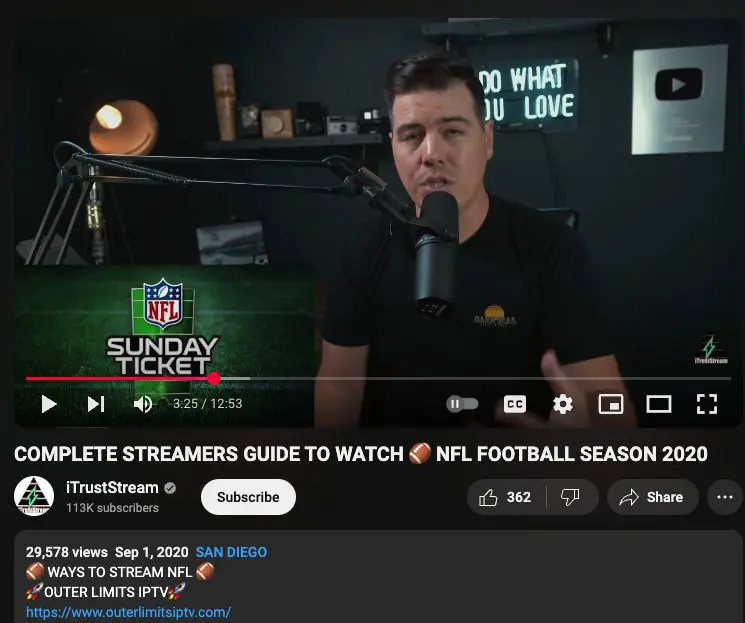The image size is (745, 623).
Task: Seek using the red progress bar scrubber
Action: click(x=214, y=378)
